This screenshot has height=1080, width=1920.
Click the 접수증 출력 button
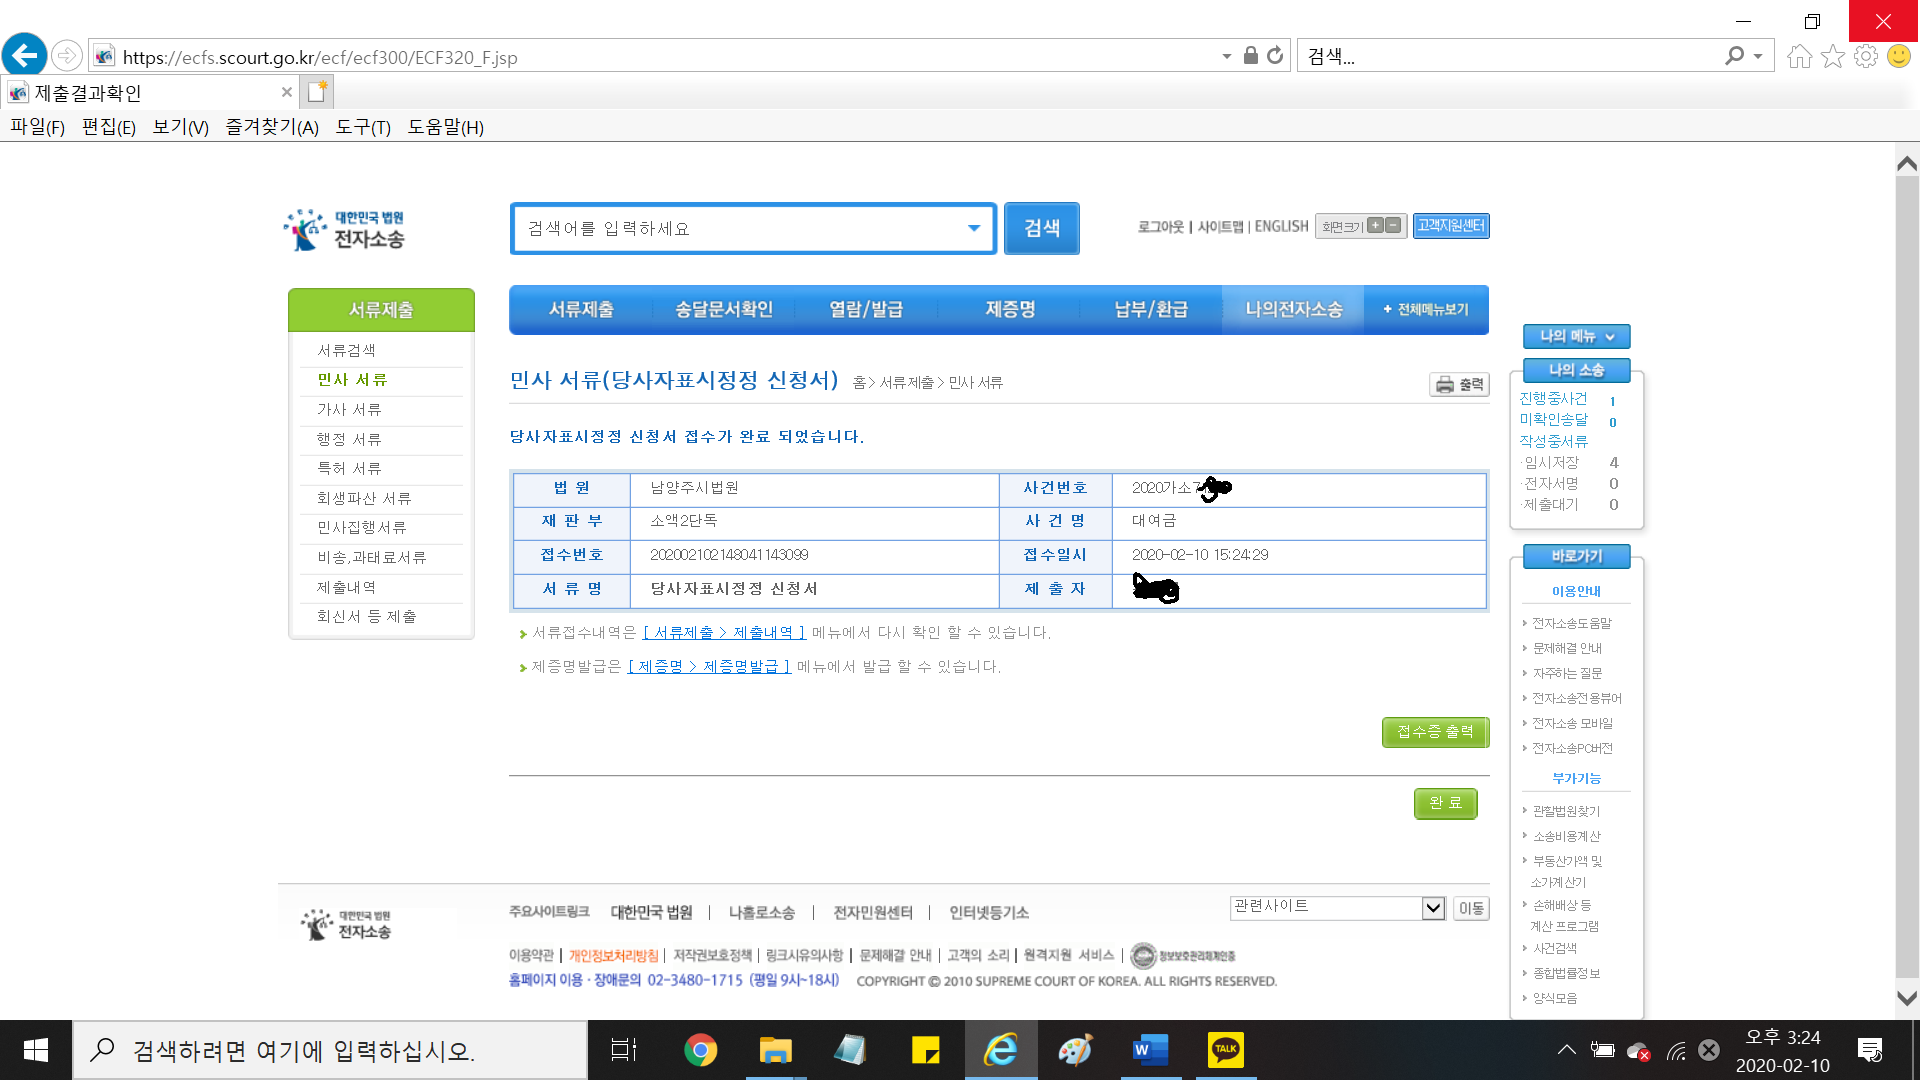click(1435, 732)
